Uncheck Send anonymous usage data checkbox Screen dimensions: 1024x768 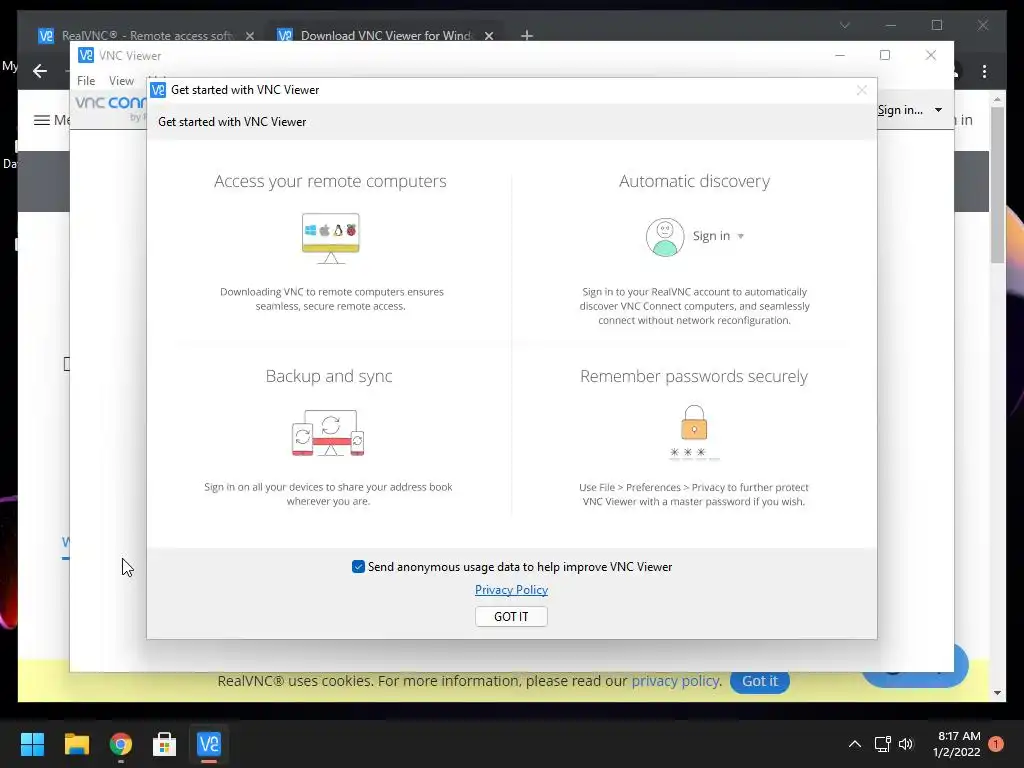pyautogui.click(x=358, y=567)
